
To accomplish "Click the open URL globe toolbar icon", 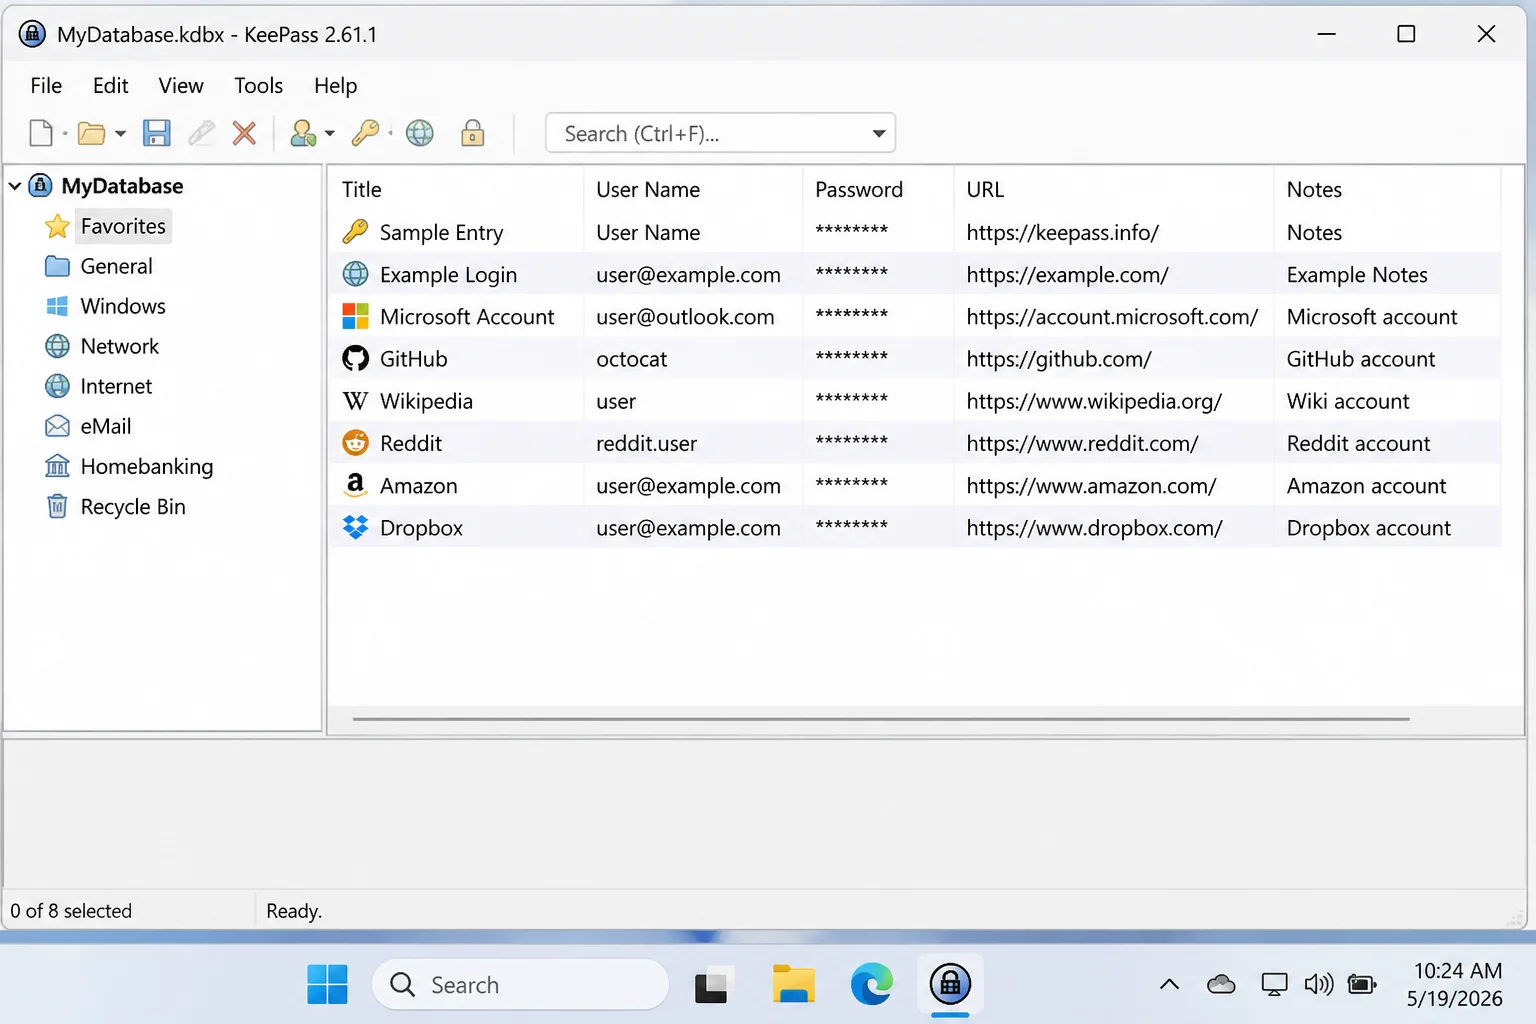I will pos(420,133).
